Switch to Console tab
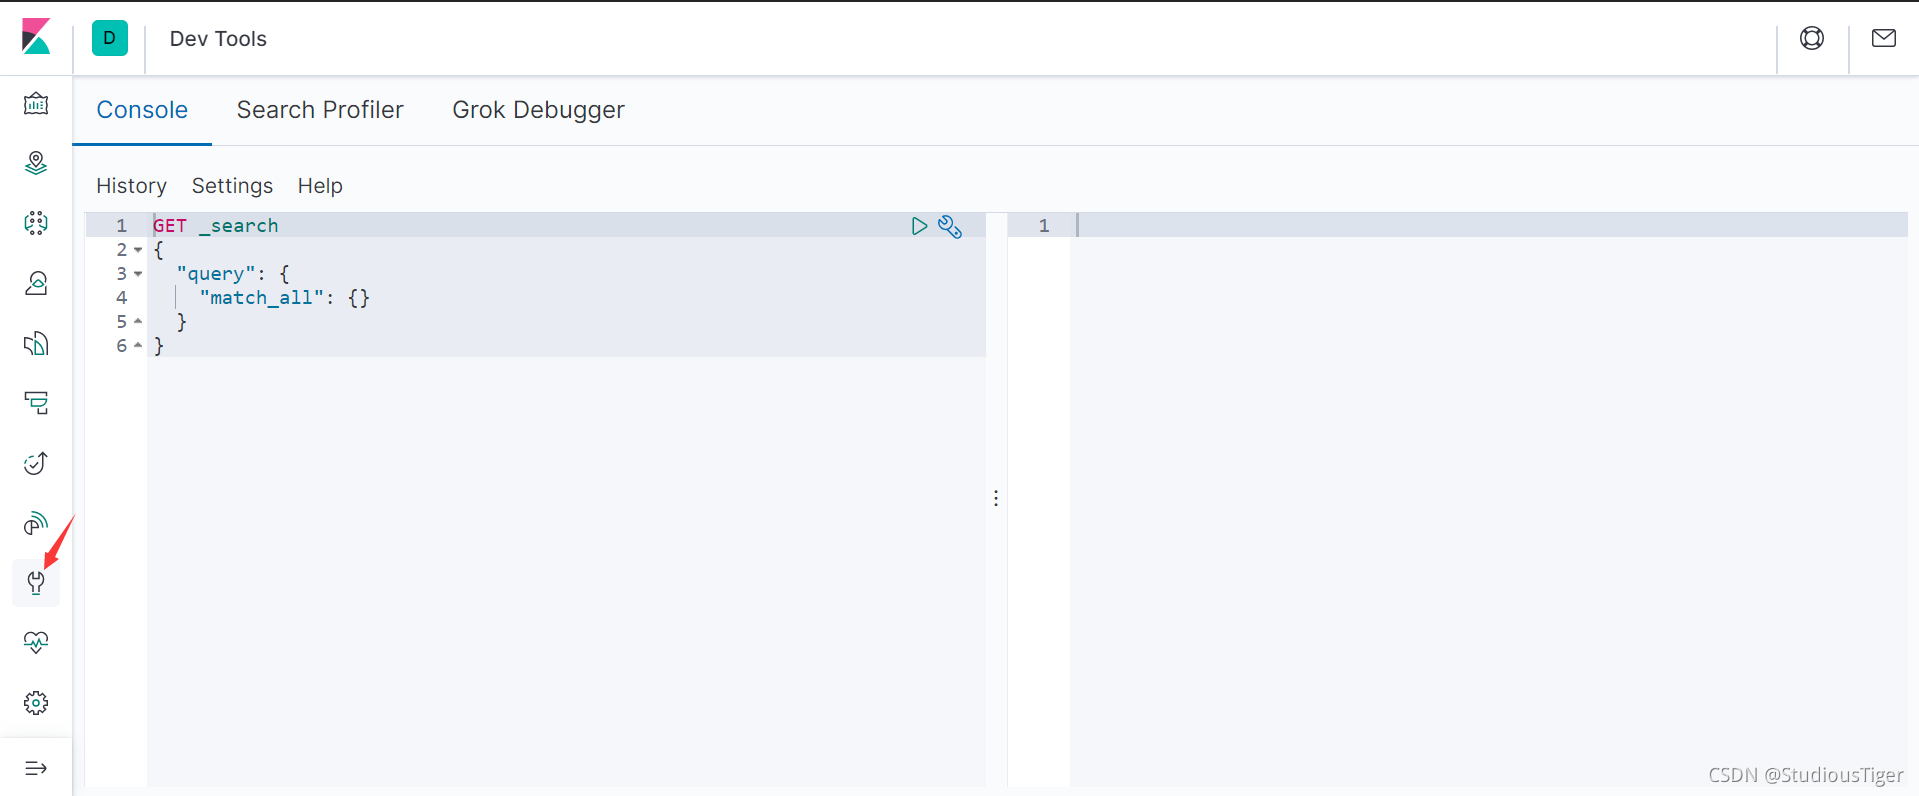The image size is (1919, 796). (142, 110)
